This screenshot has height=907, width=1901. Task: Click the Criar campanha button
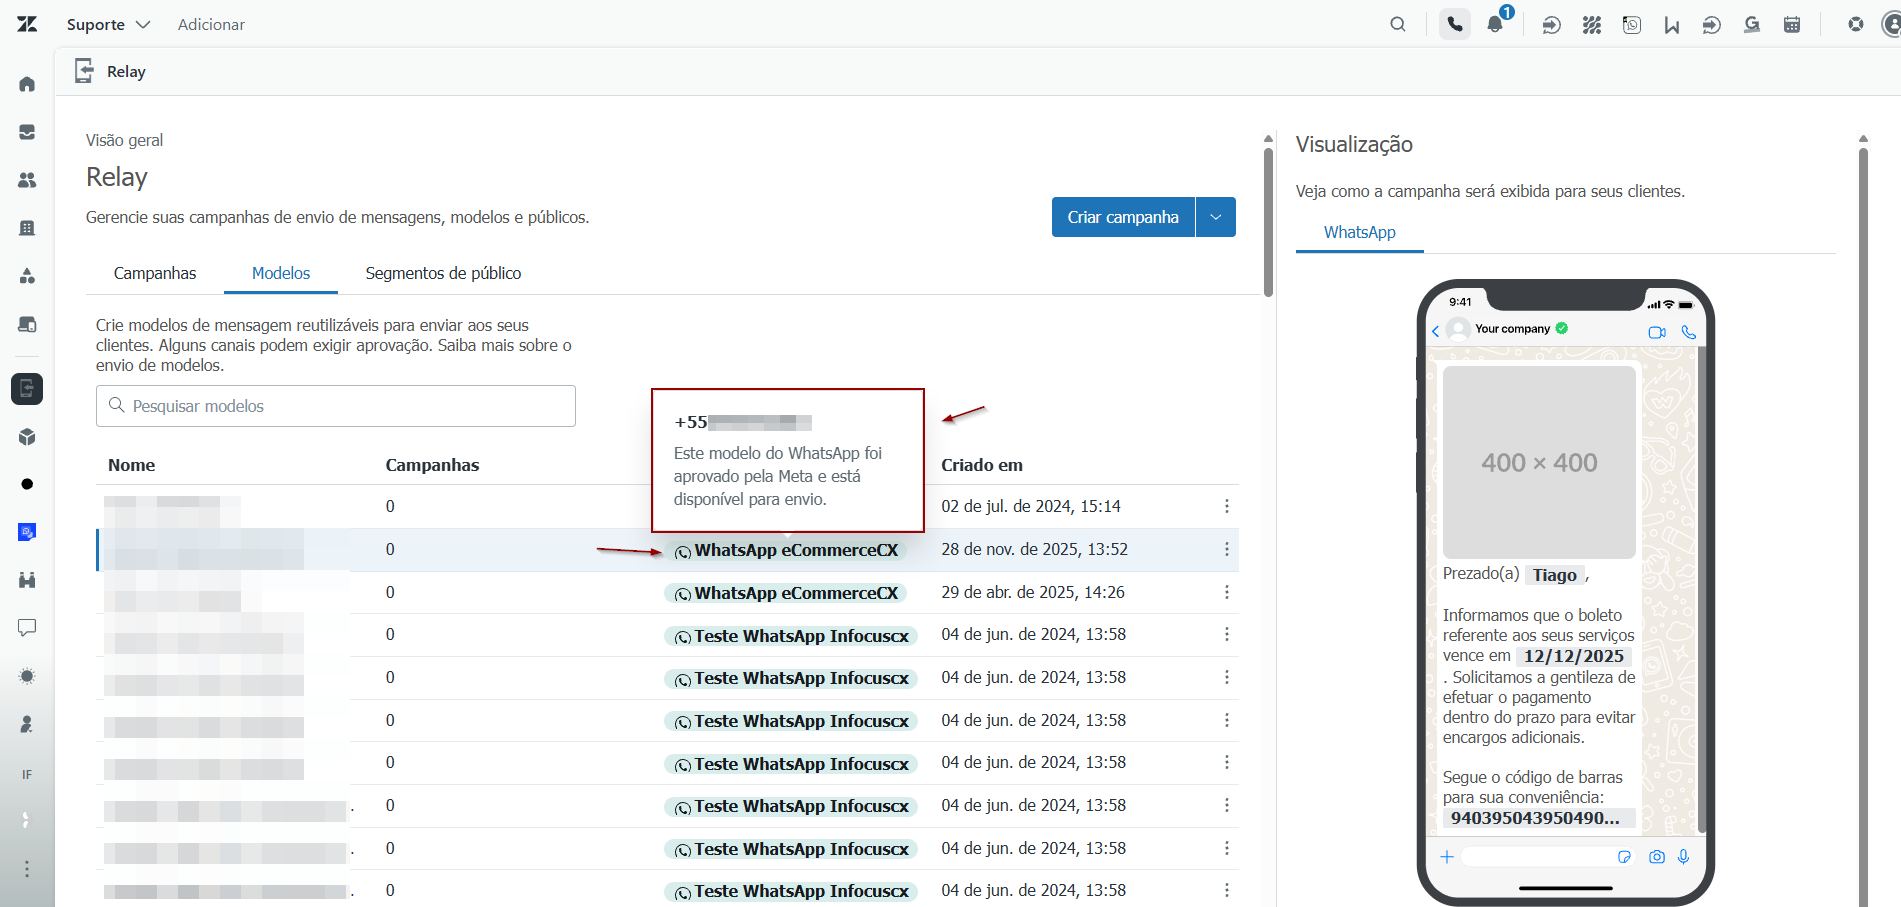click(x=1123, y=217)
